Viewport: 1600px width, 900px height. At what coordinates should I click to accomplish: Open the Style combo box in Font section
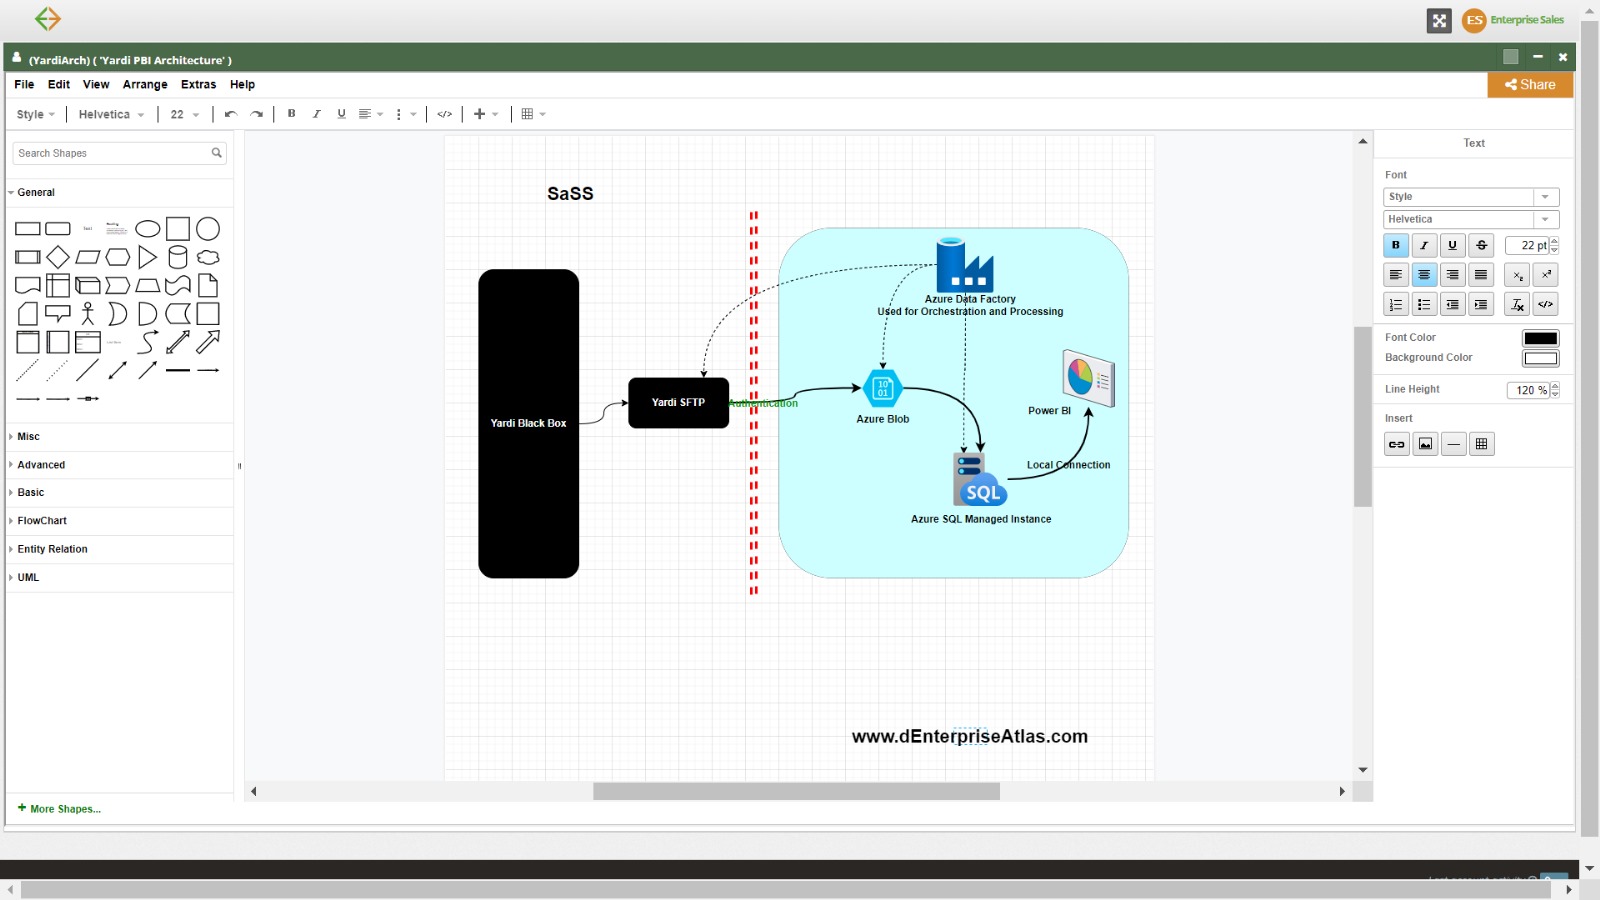1471,197
